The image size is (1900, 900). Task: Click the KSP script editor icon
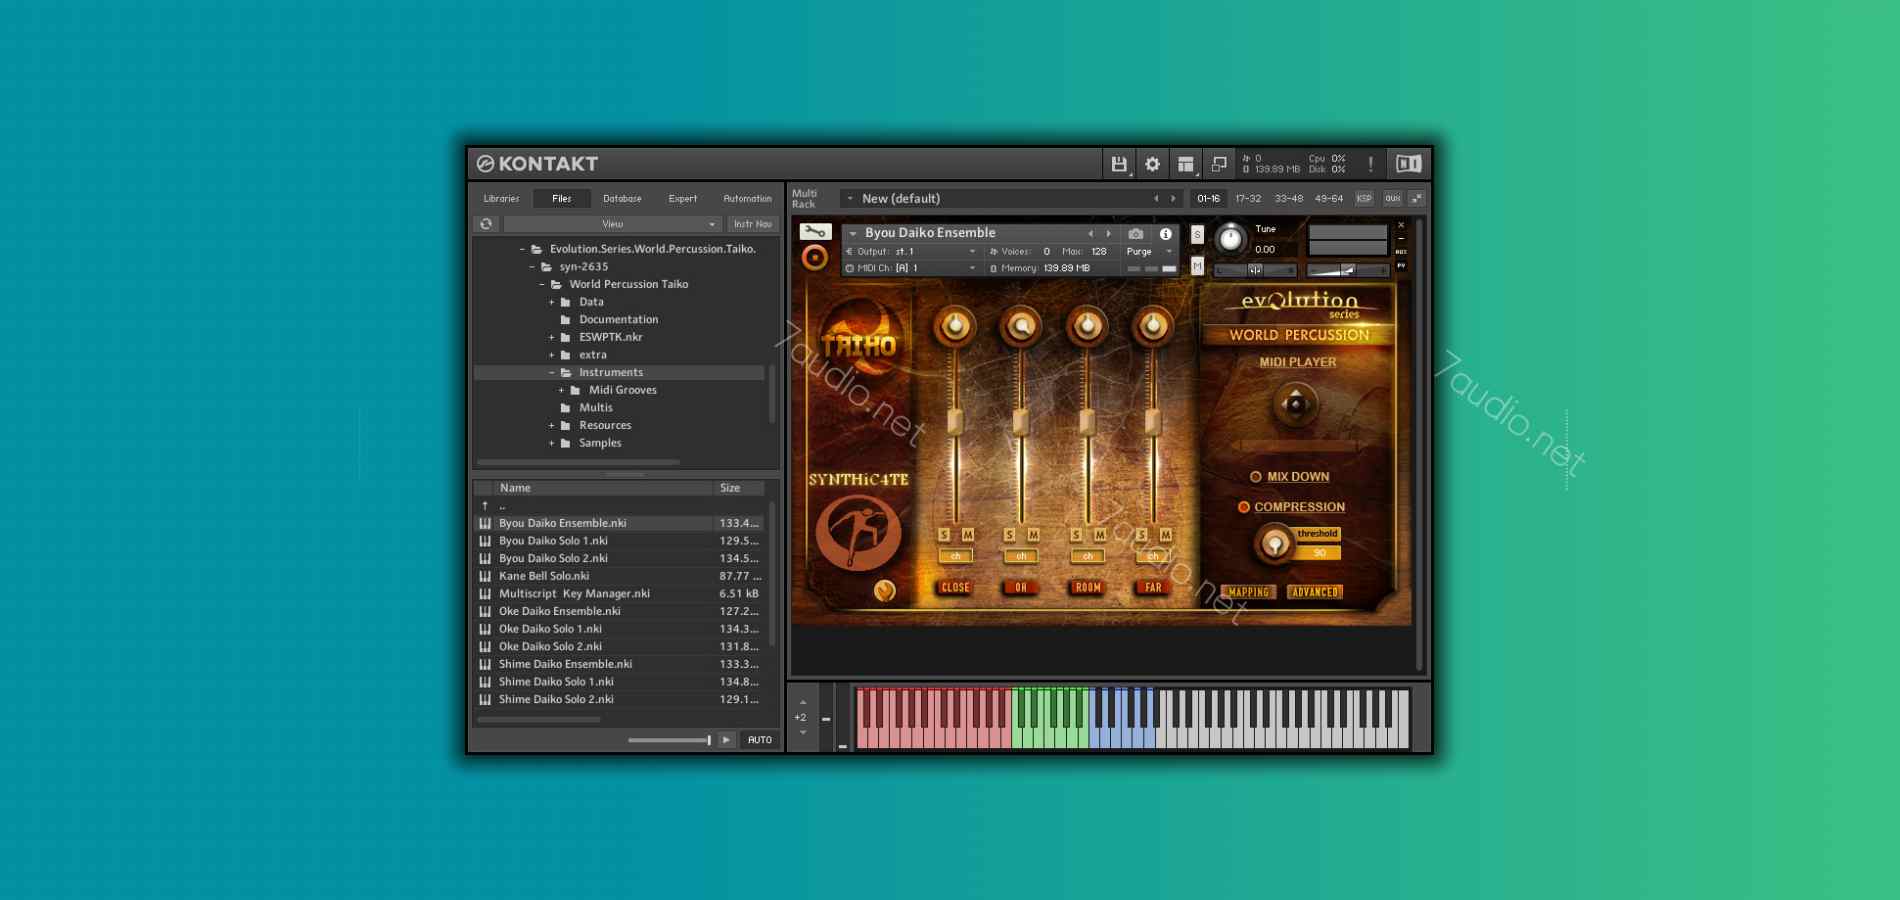tap(1364, 198)
